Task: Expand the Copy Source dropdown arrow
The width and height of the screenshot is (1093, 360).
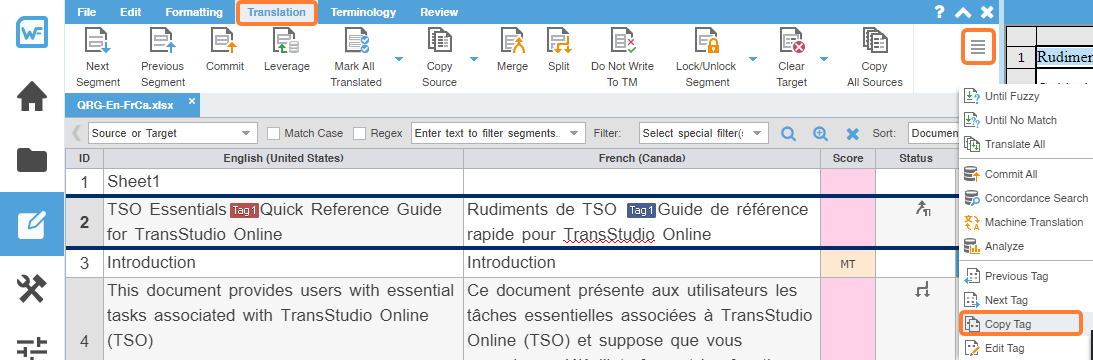Action: (473, 59)
